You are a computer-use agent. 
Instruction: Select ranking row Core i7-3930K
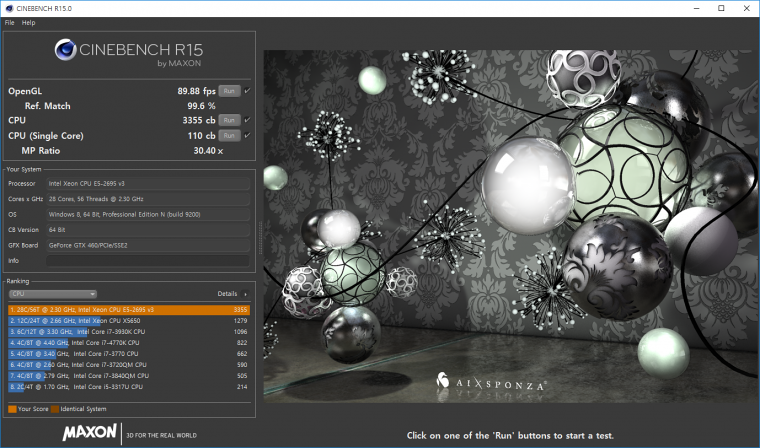(129, 332)
